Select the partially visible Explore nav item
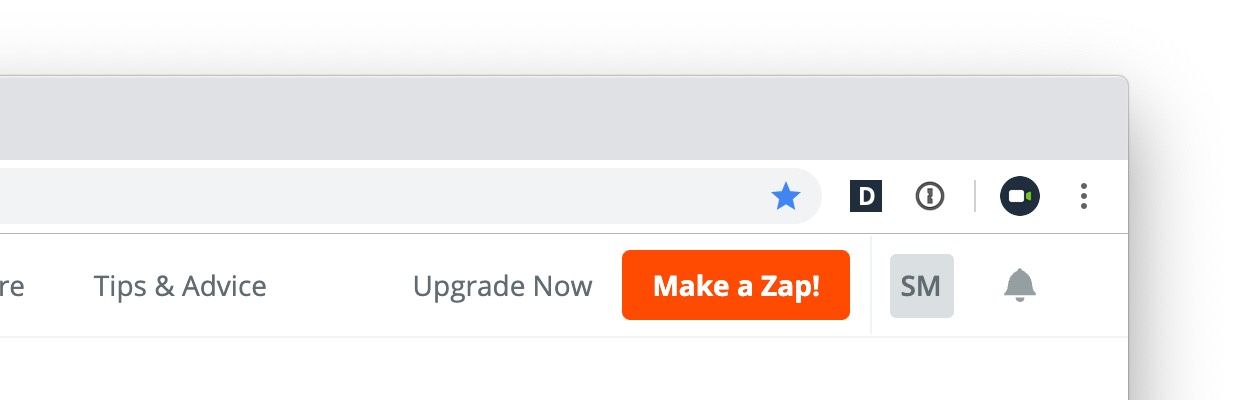The width and height of the screenshot is (1240, 400). [12, 287]
